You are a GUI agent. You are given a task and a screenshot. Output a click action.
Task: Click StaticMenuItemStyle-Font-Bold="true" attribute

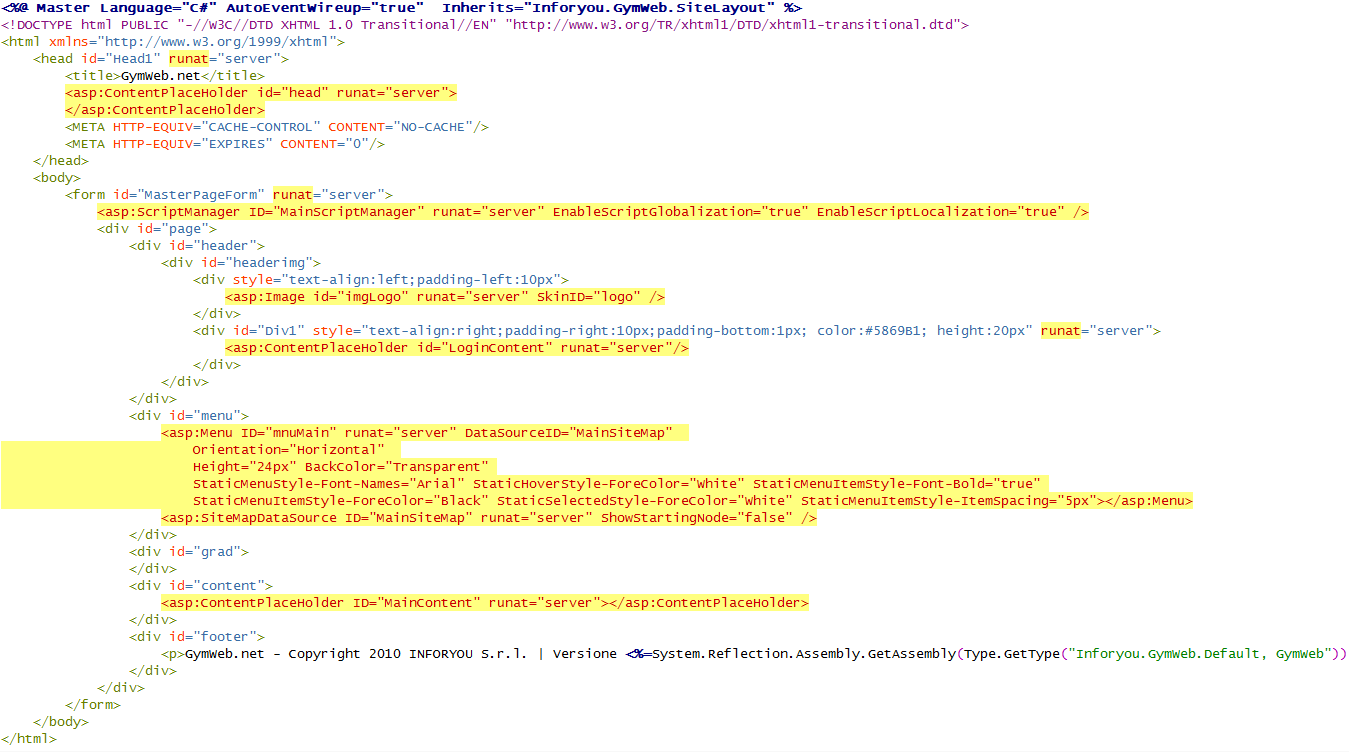pyautogui.click(x=896, y=483)
